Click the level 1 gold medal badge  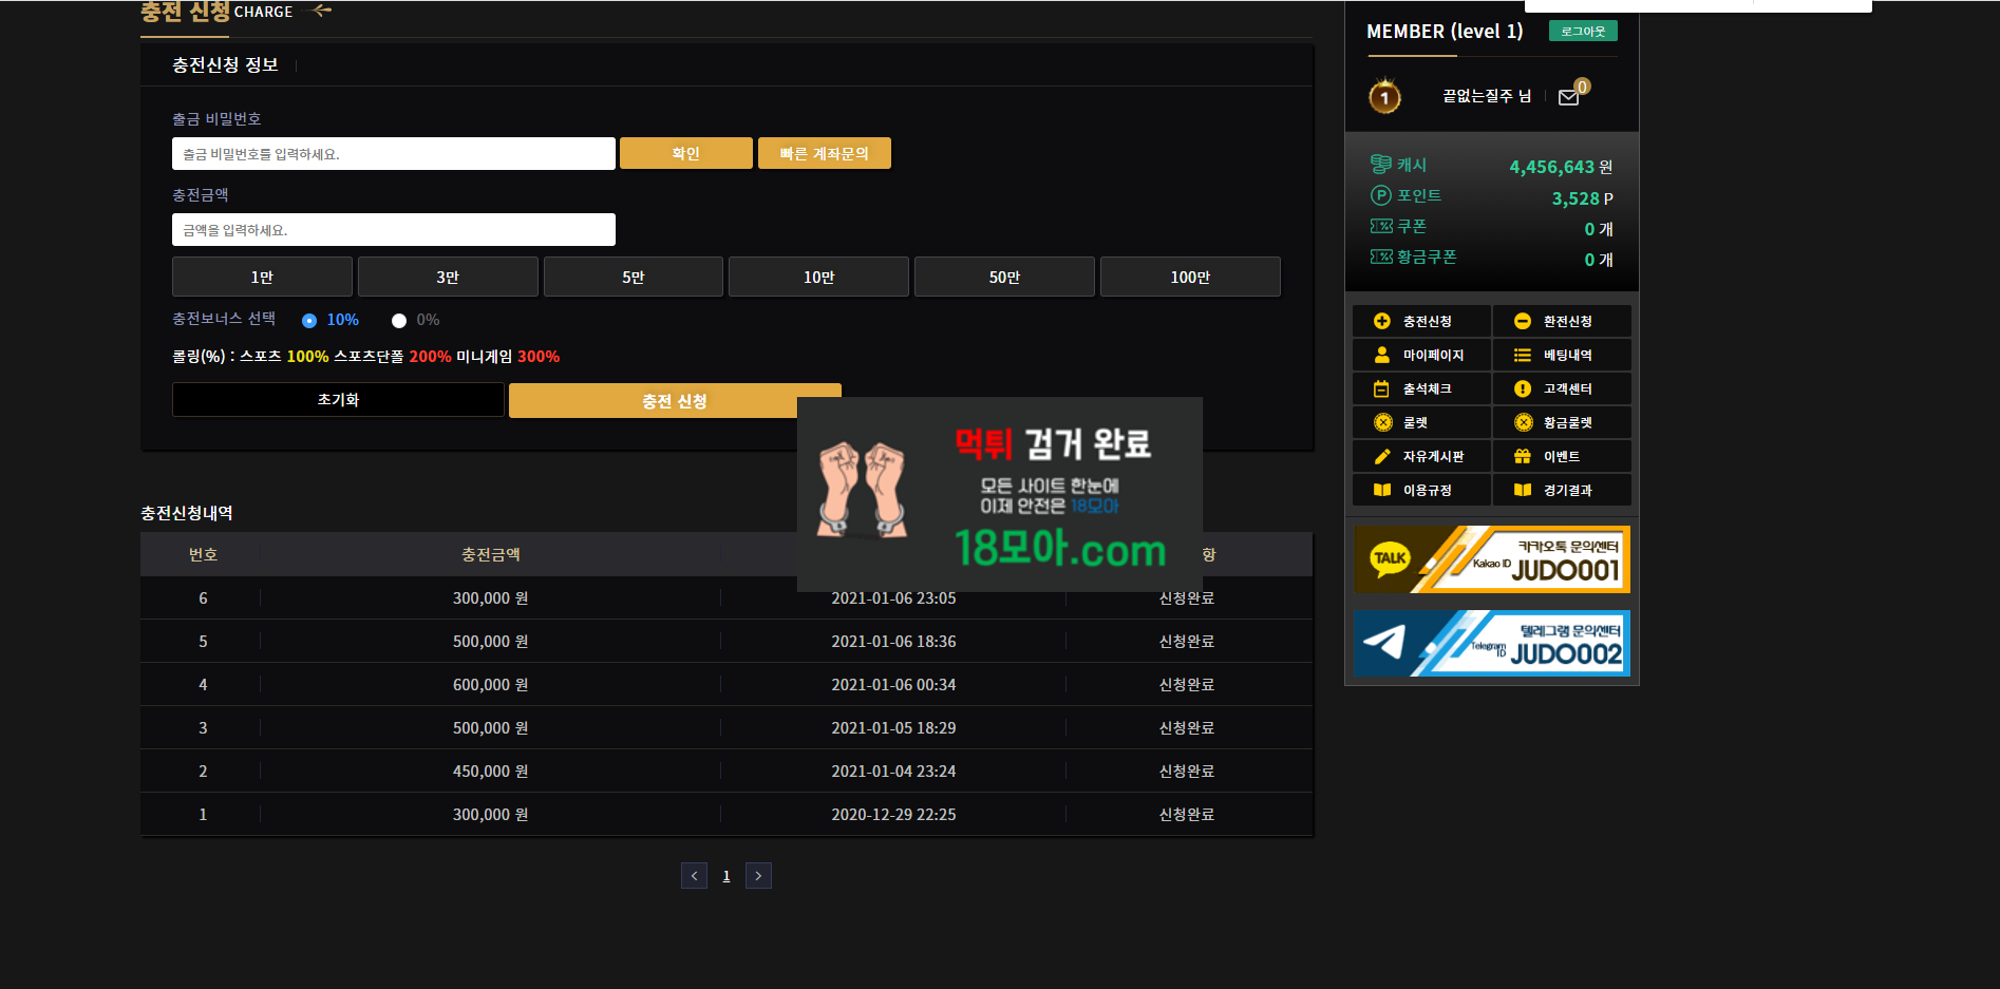(1384, 97)
